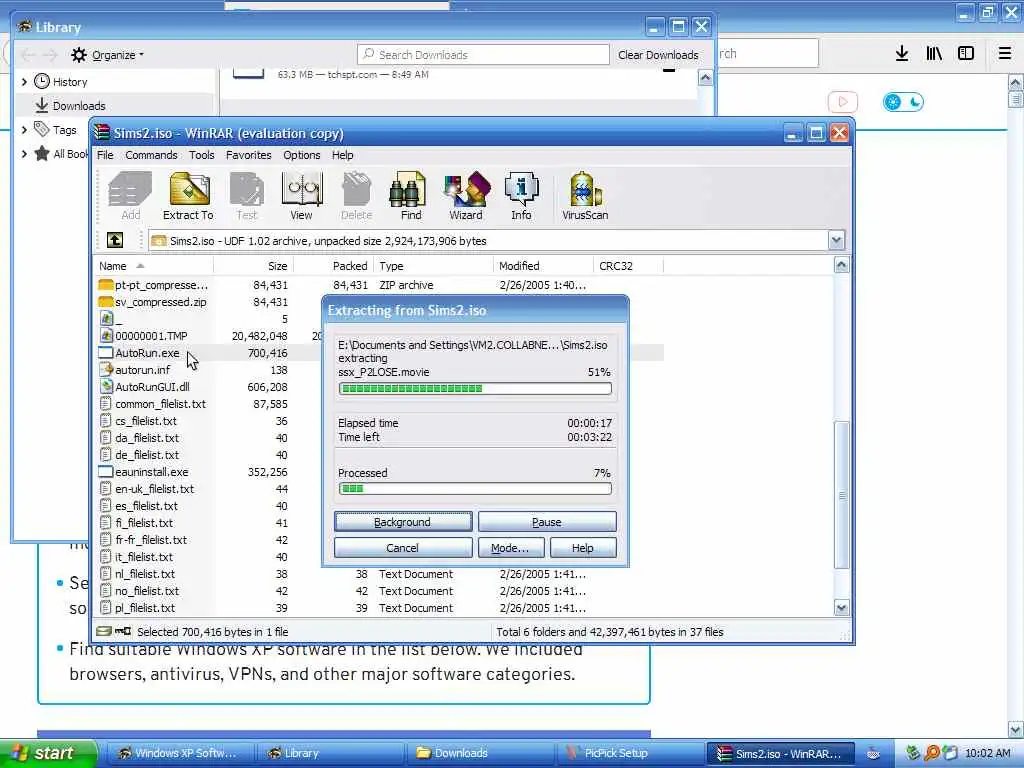Open the File menu in WinRAR
Screen dimensions: 1024x768
pos(105,155)
